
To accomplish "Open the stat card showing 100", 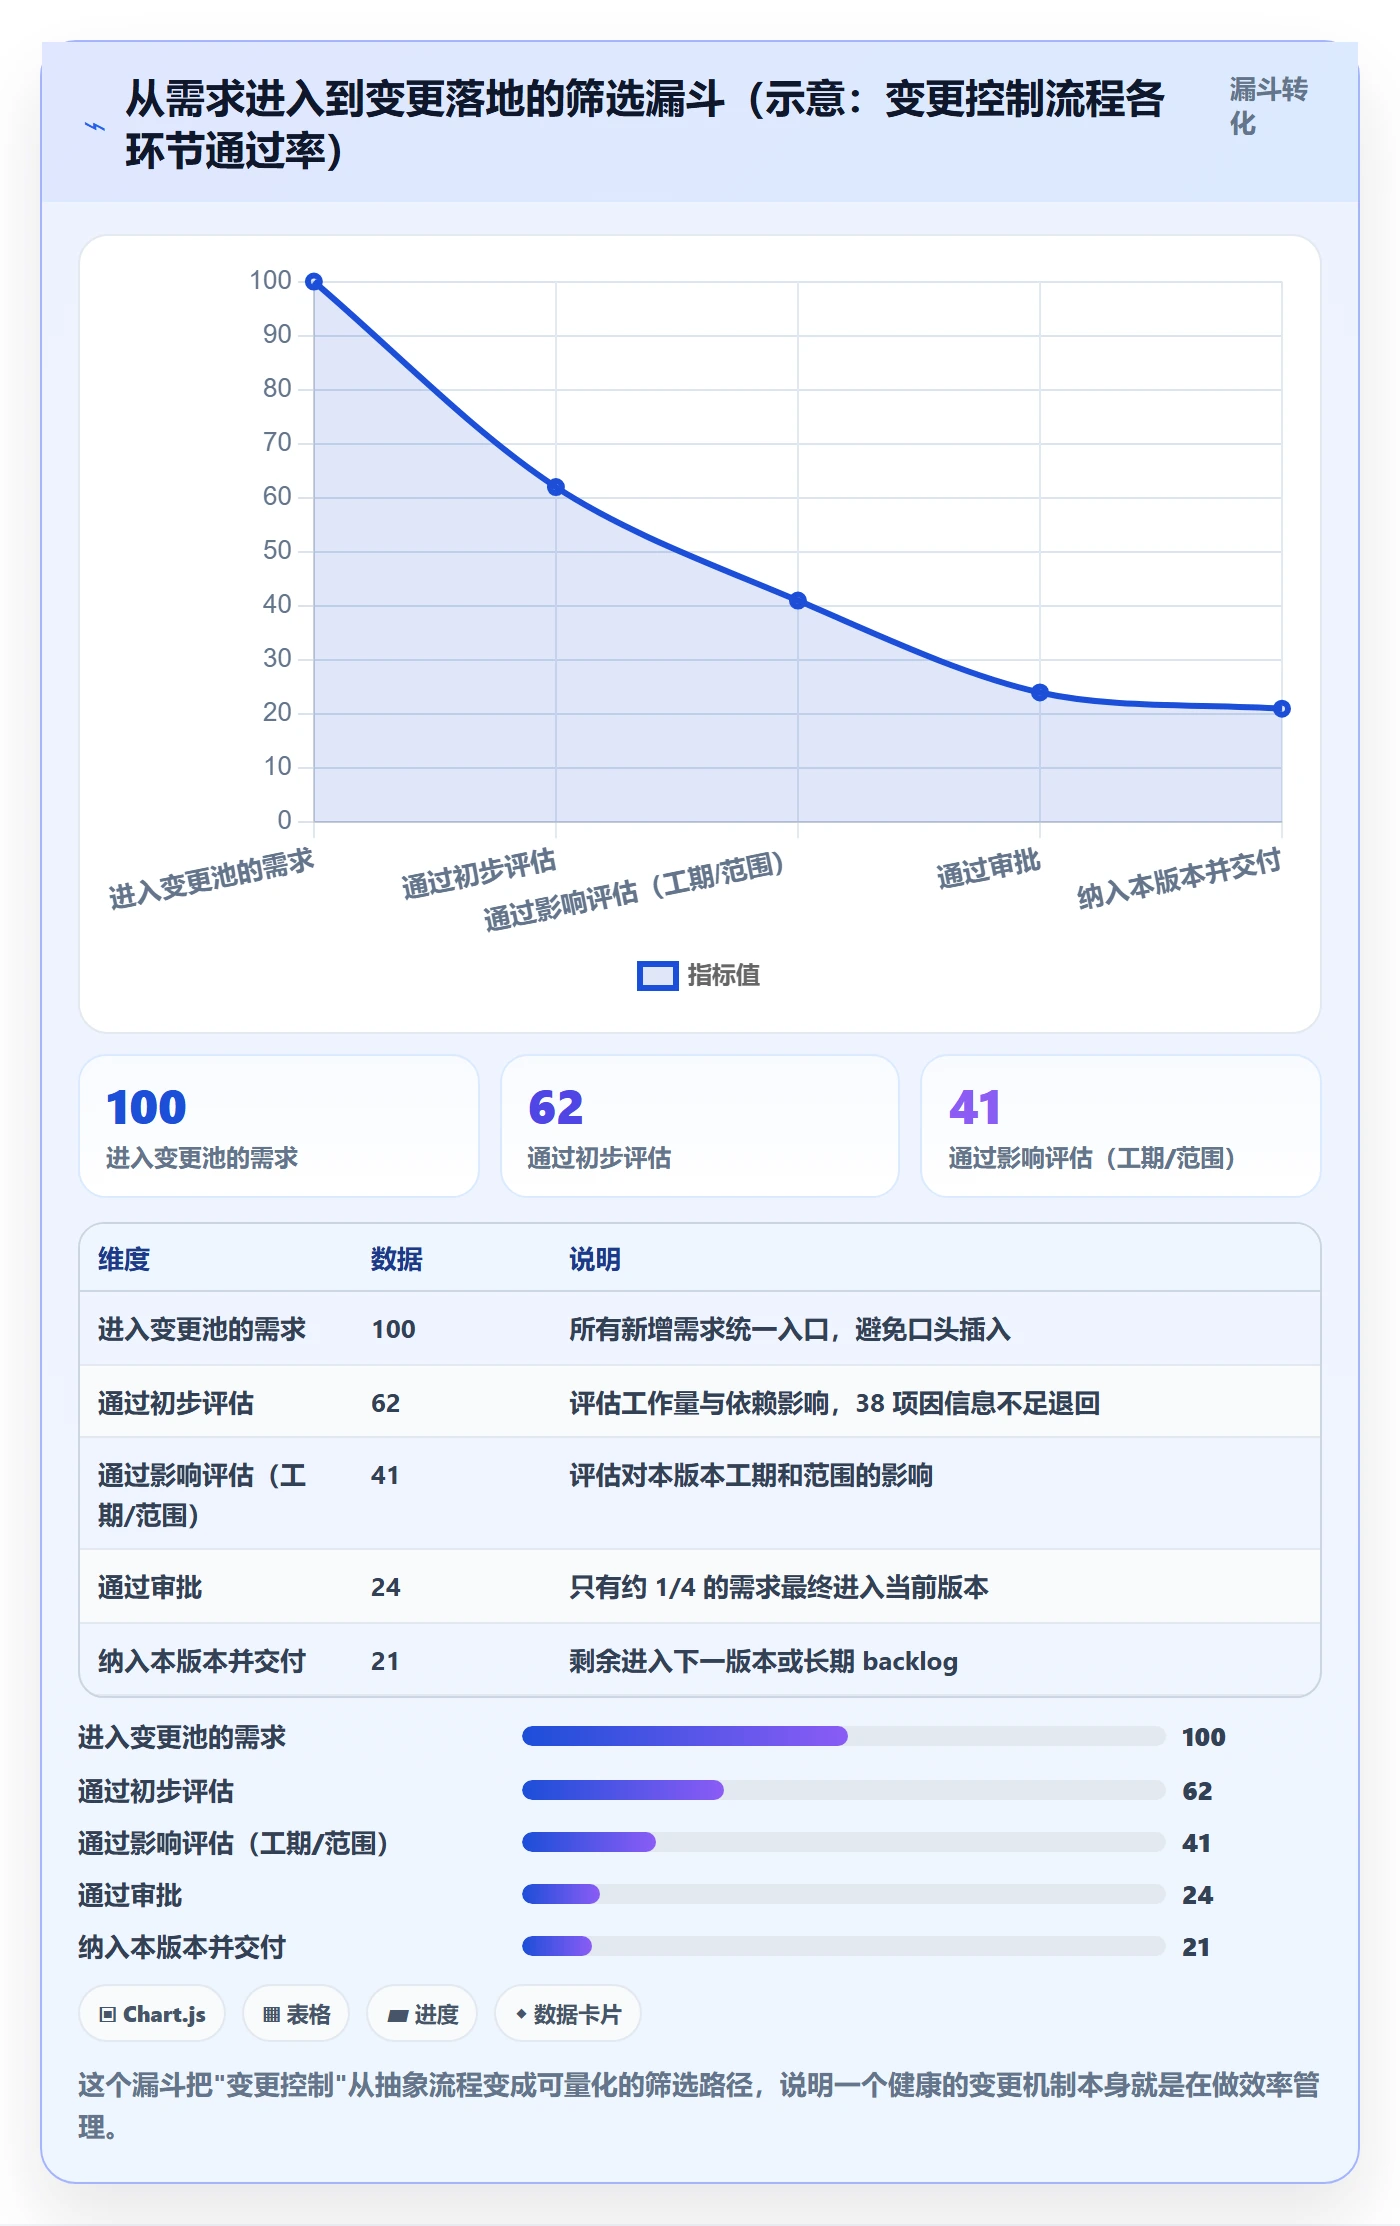I will coord(279,1126).
